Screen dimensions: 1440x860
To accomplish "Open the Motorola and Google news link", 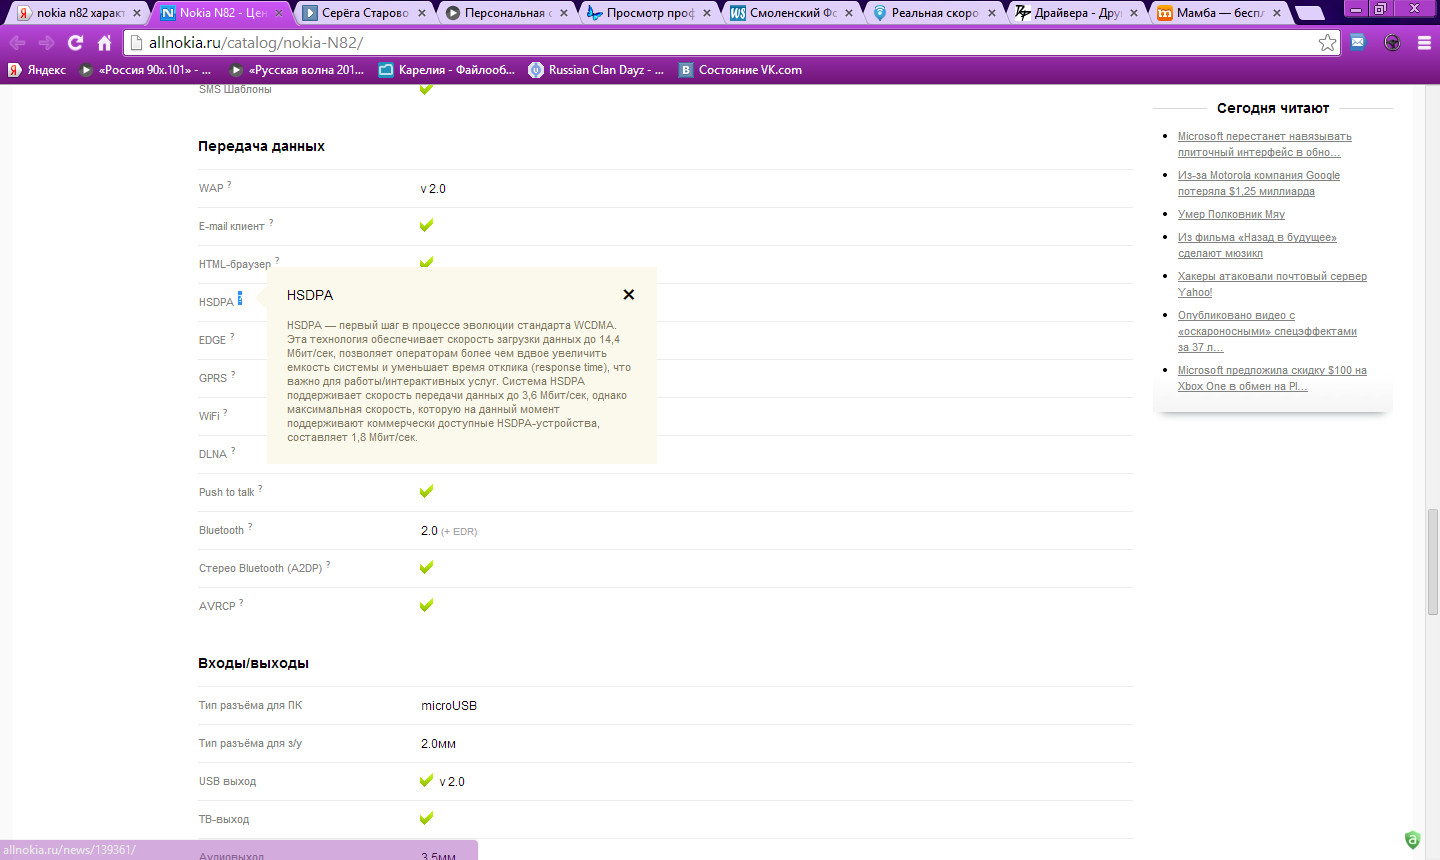I will (1258, 183).
